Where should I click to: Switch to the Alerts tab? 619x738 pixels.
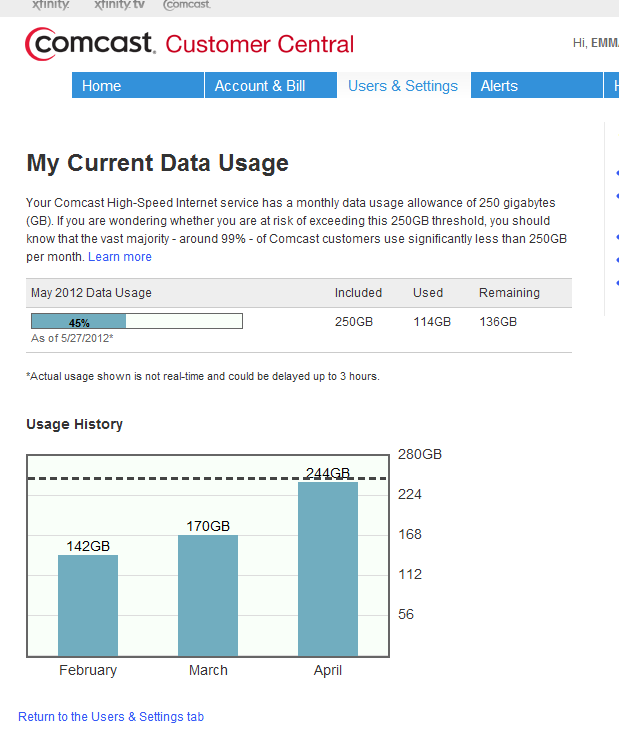499,86
